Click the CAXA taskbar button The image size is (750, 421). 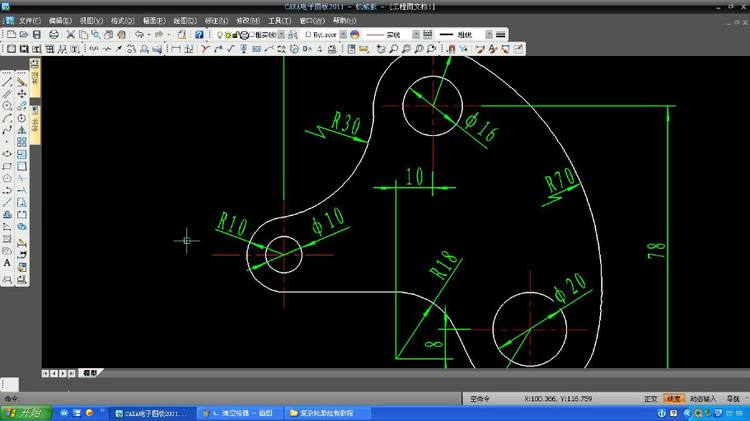pyautogui.click(x=152, y=413)
